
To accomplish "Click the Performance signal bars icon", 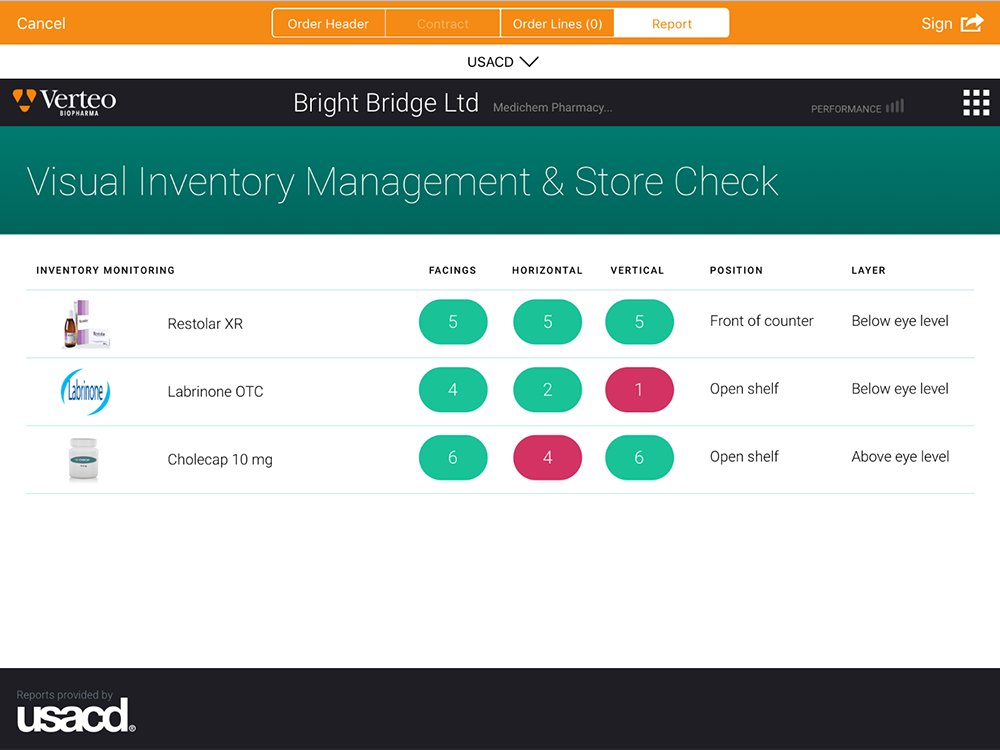I will click(895, 106).
